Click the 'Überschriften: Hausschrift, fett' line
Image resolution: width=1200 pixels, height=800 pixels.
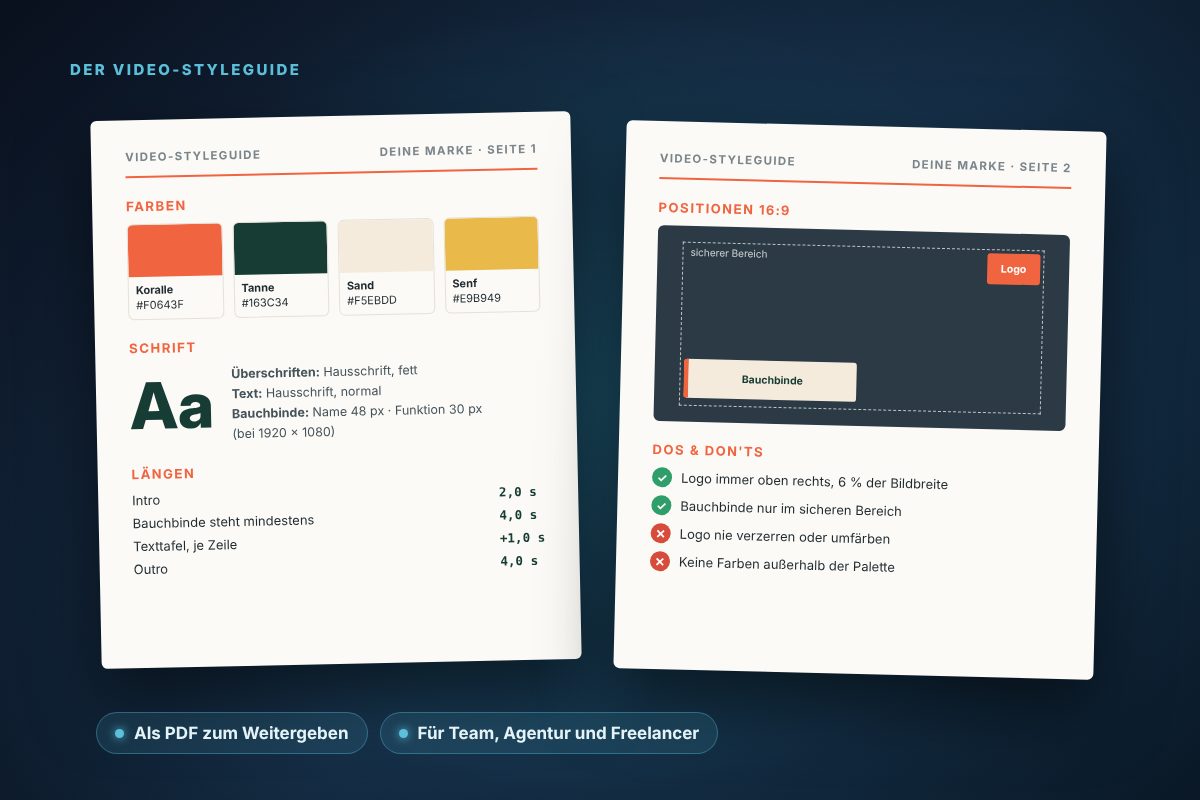324,371
